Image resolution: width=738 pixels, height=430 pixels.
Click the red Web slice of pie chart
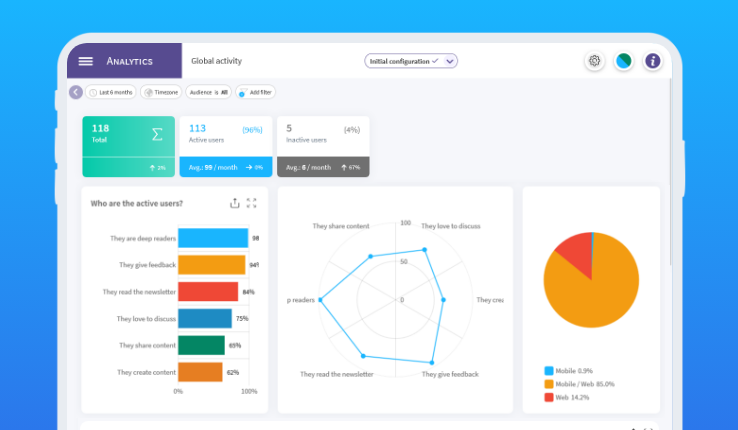pos(578,253)
